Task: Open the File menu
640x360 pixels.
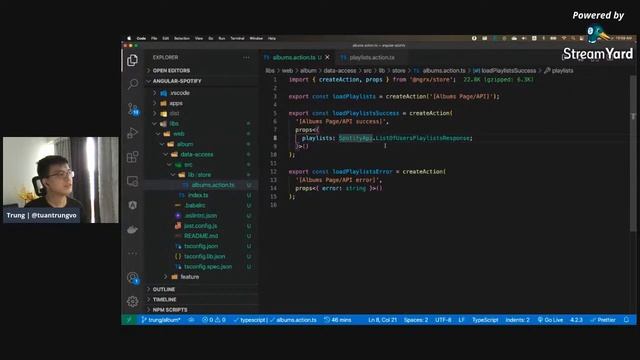Action: coord(154,38)
